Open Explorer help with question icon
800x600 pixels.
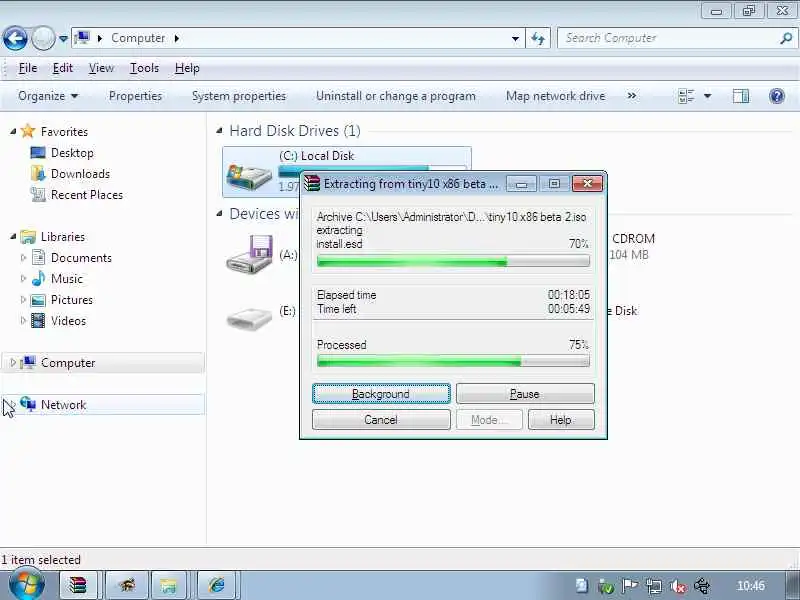(777, 96)
